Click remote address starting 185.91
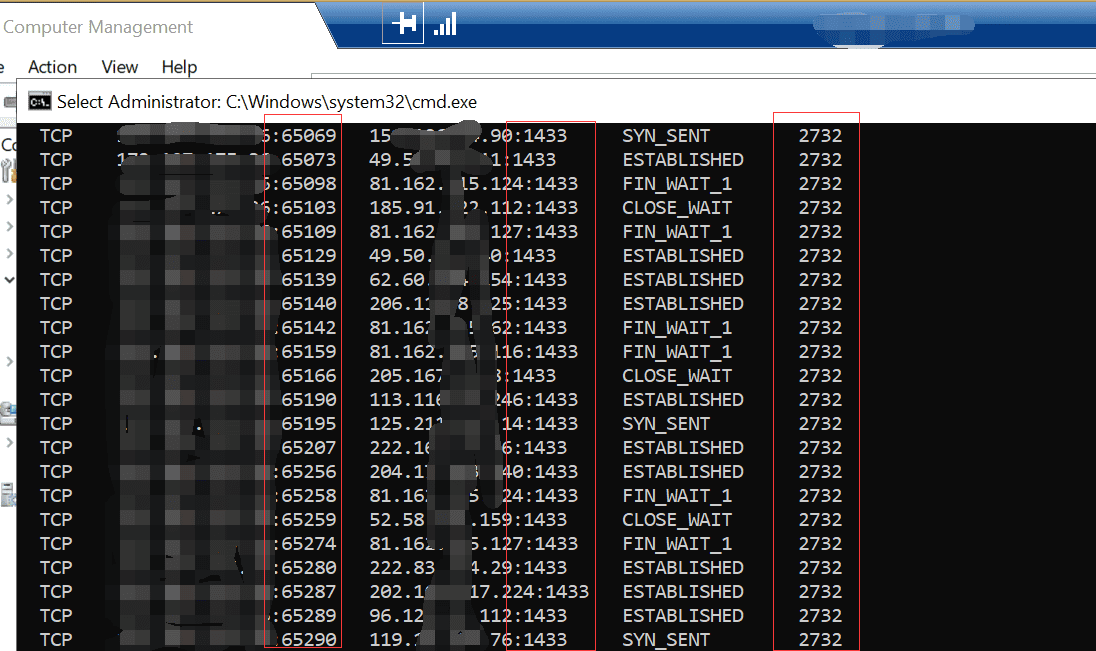 [473, 208]
